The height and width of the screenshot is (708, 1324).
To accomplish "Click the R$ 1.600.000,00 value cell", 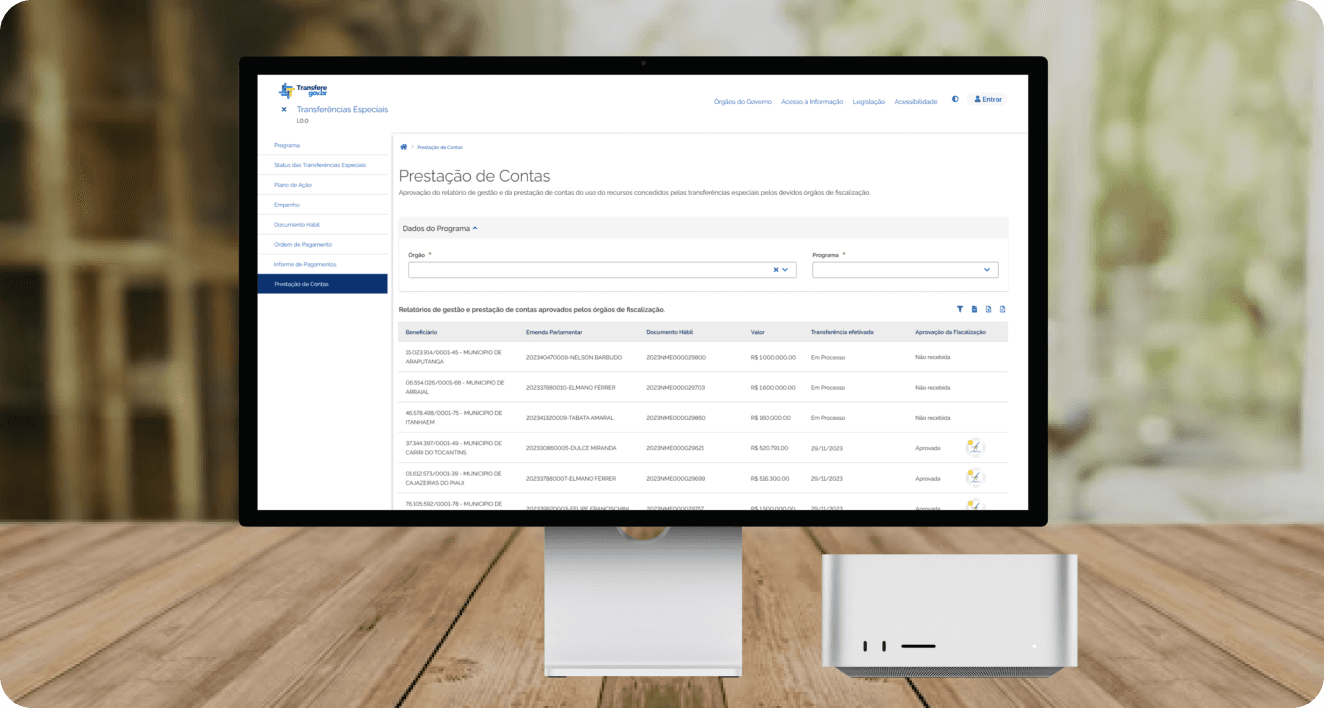I will tap(773, 387).
